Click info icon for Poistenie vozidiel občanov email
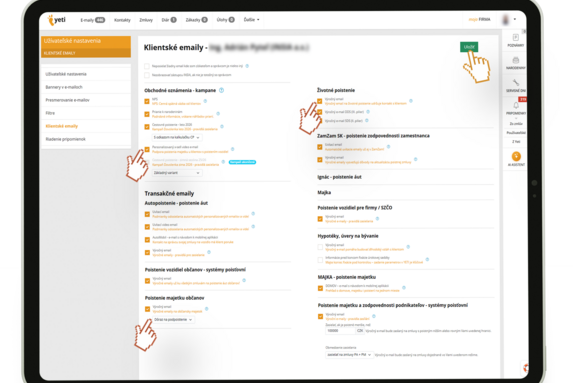 (244, 280)
